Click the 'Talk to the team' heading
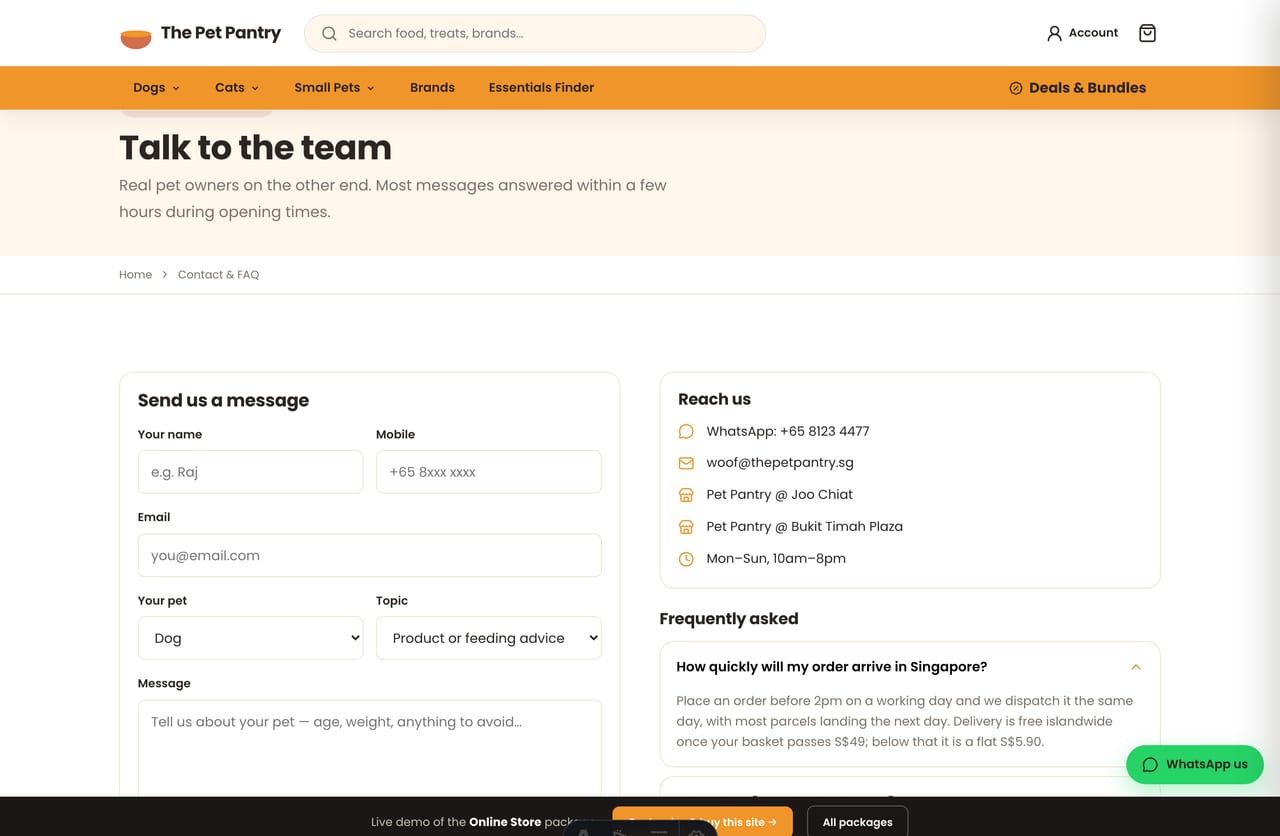The height and width of the screenshot is (836, 1280). click(255, 148)
